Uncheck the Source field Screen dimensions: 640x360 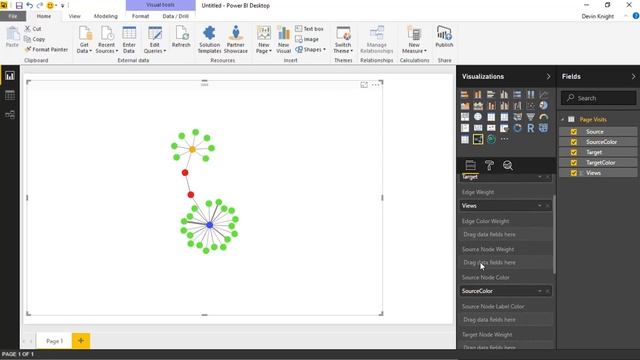click(574, 132)
